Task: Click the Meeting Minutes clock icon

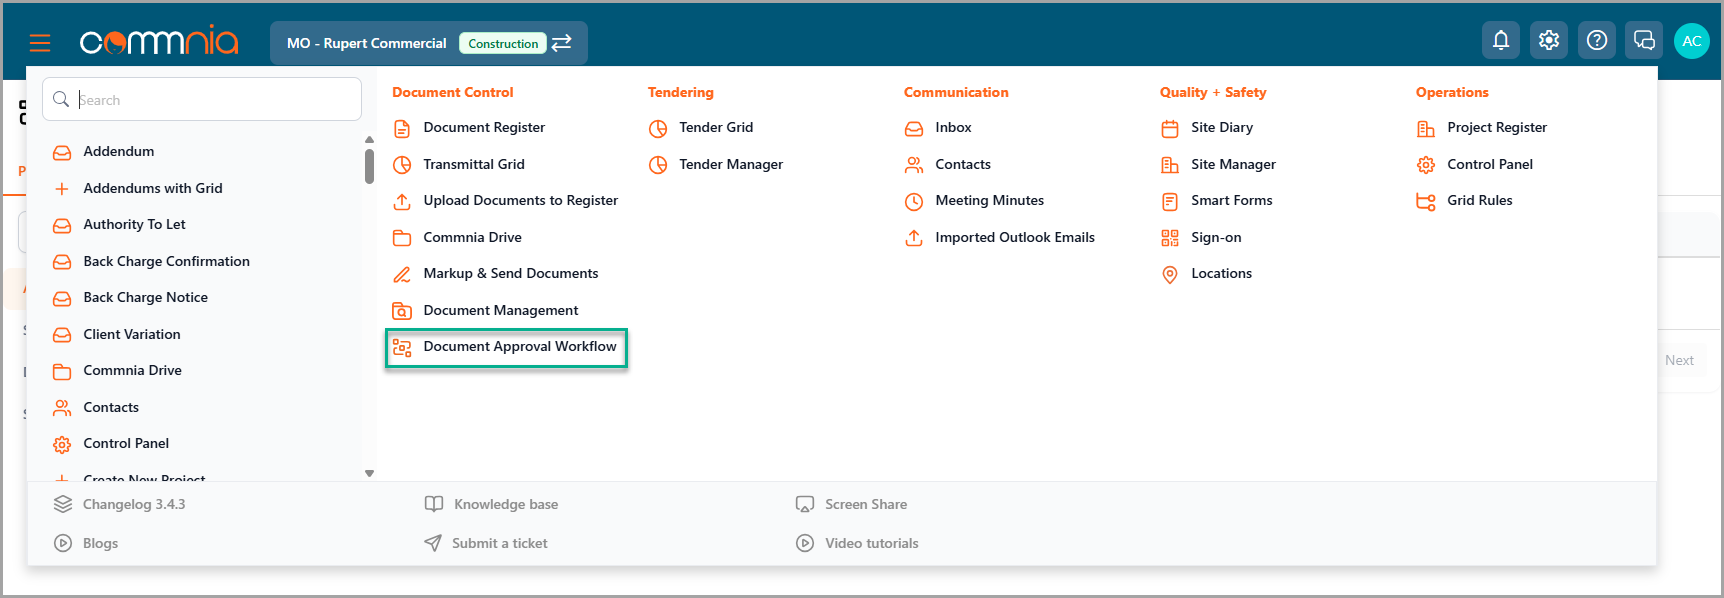Action: [914, 201]
